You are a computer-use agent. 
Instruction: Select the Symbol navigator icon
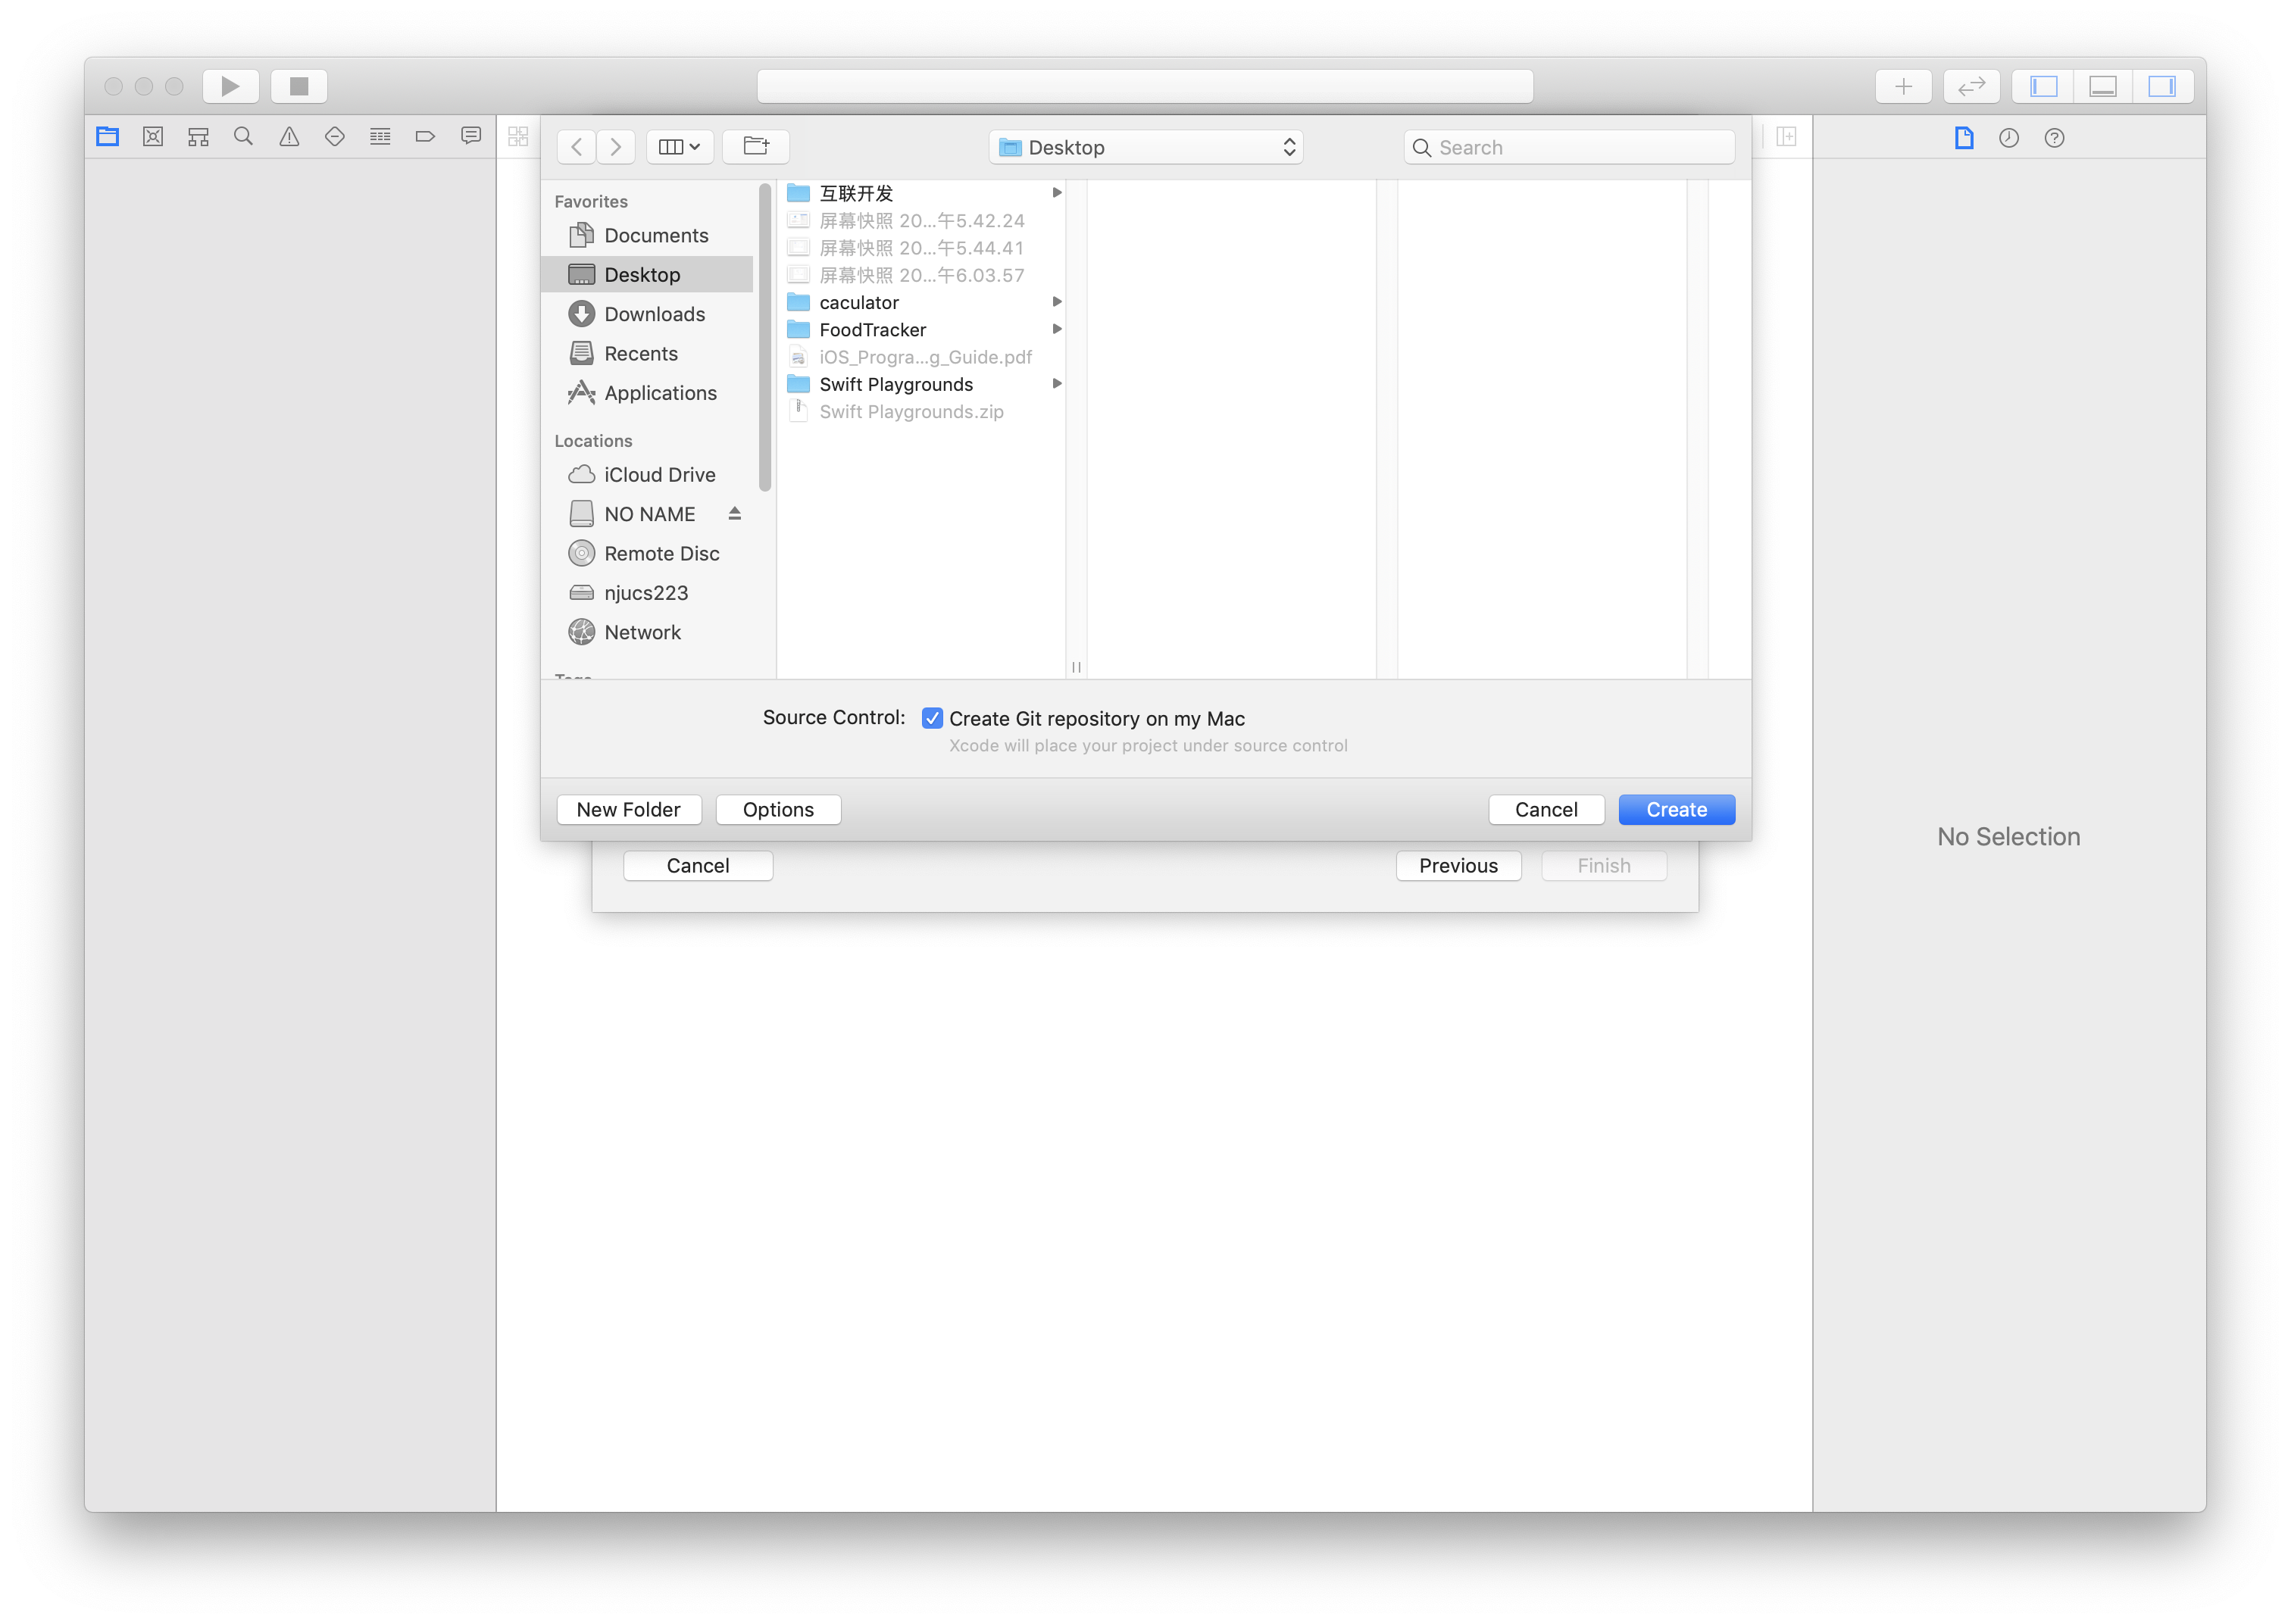(x=198, y=137)
